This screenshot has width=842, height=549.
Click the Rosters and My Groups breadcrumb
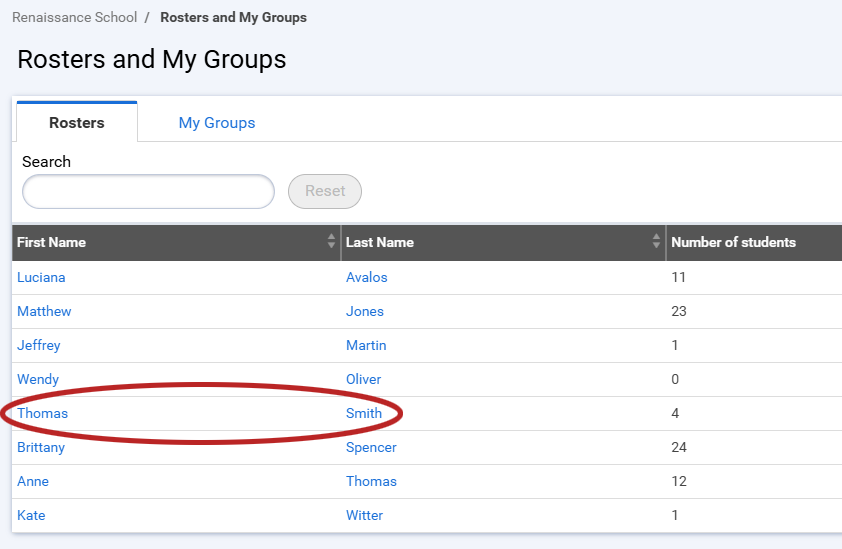(x=234, y=17)
